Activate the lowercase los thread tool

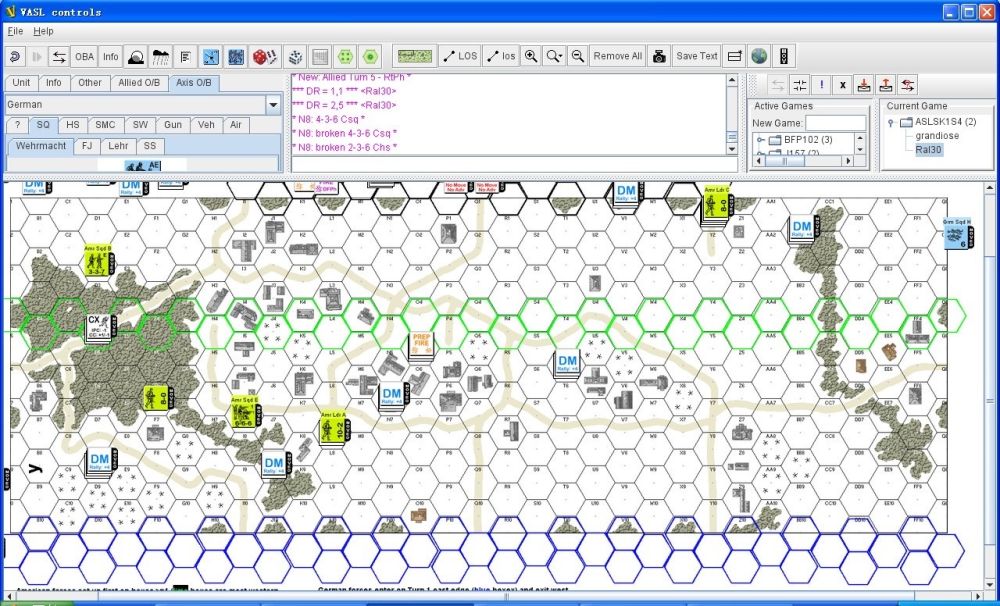click(x=501, y=57)
